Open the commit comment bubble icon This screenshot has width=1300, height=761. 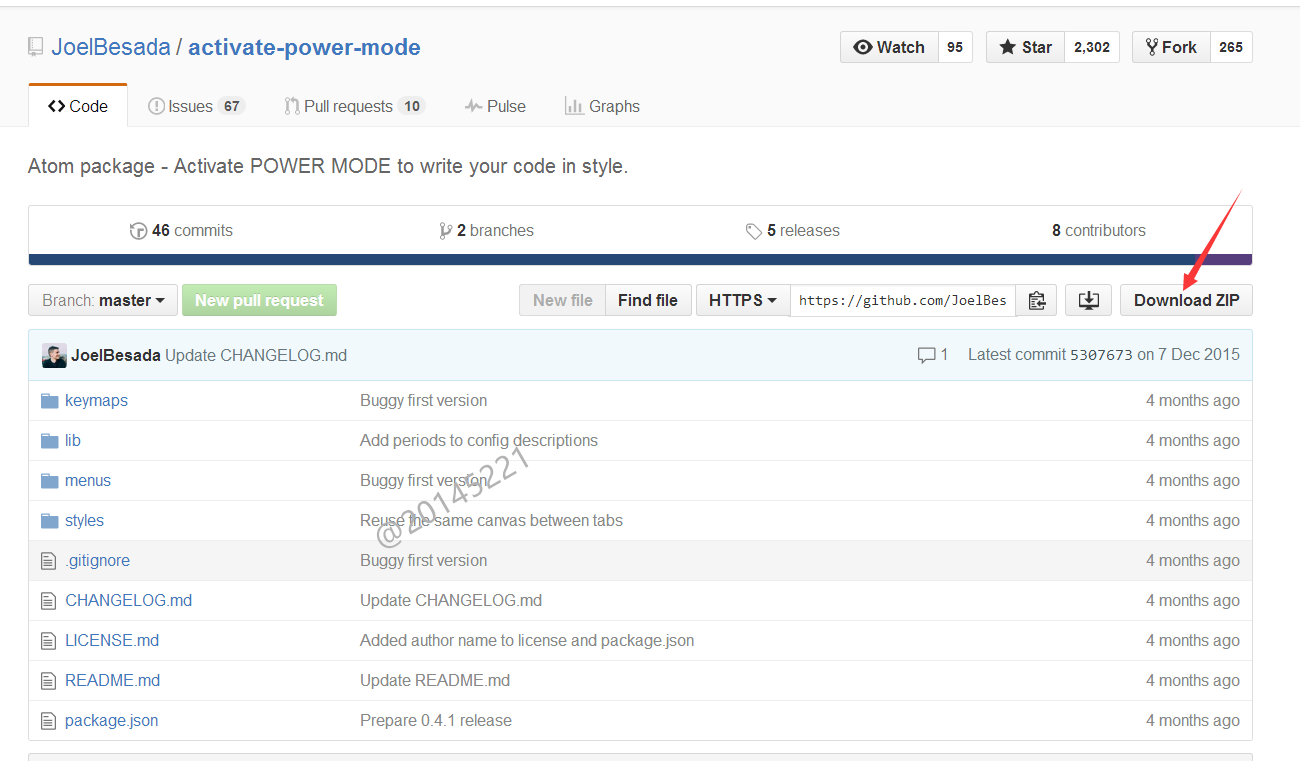coord(926,355)
